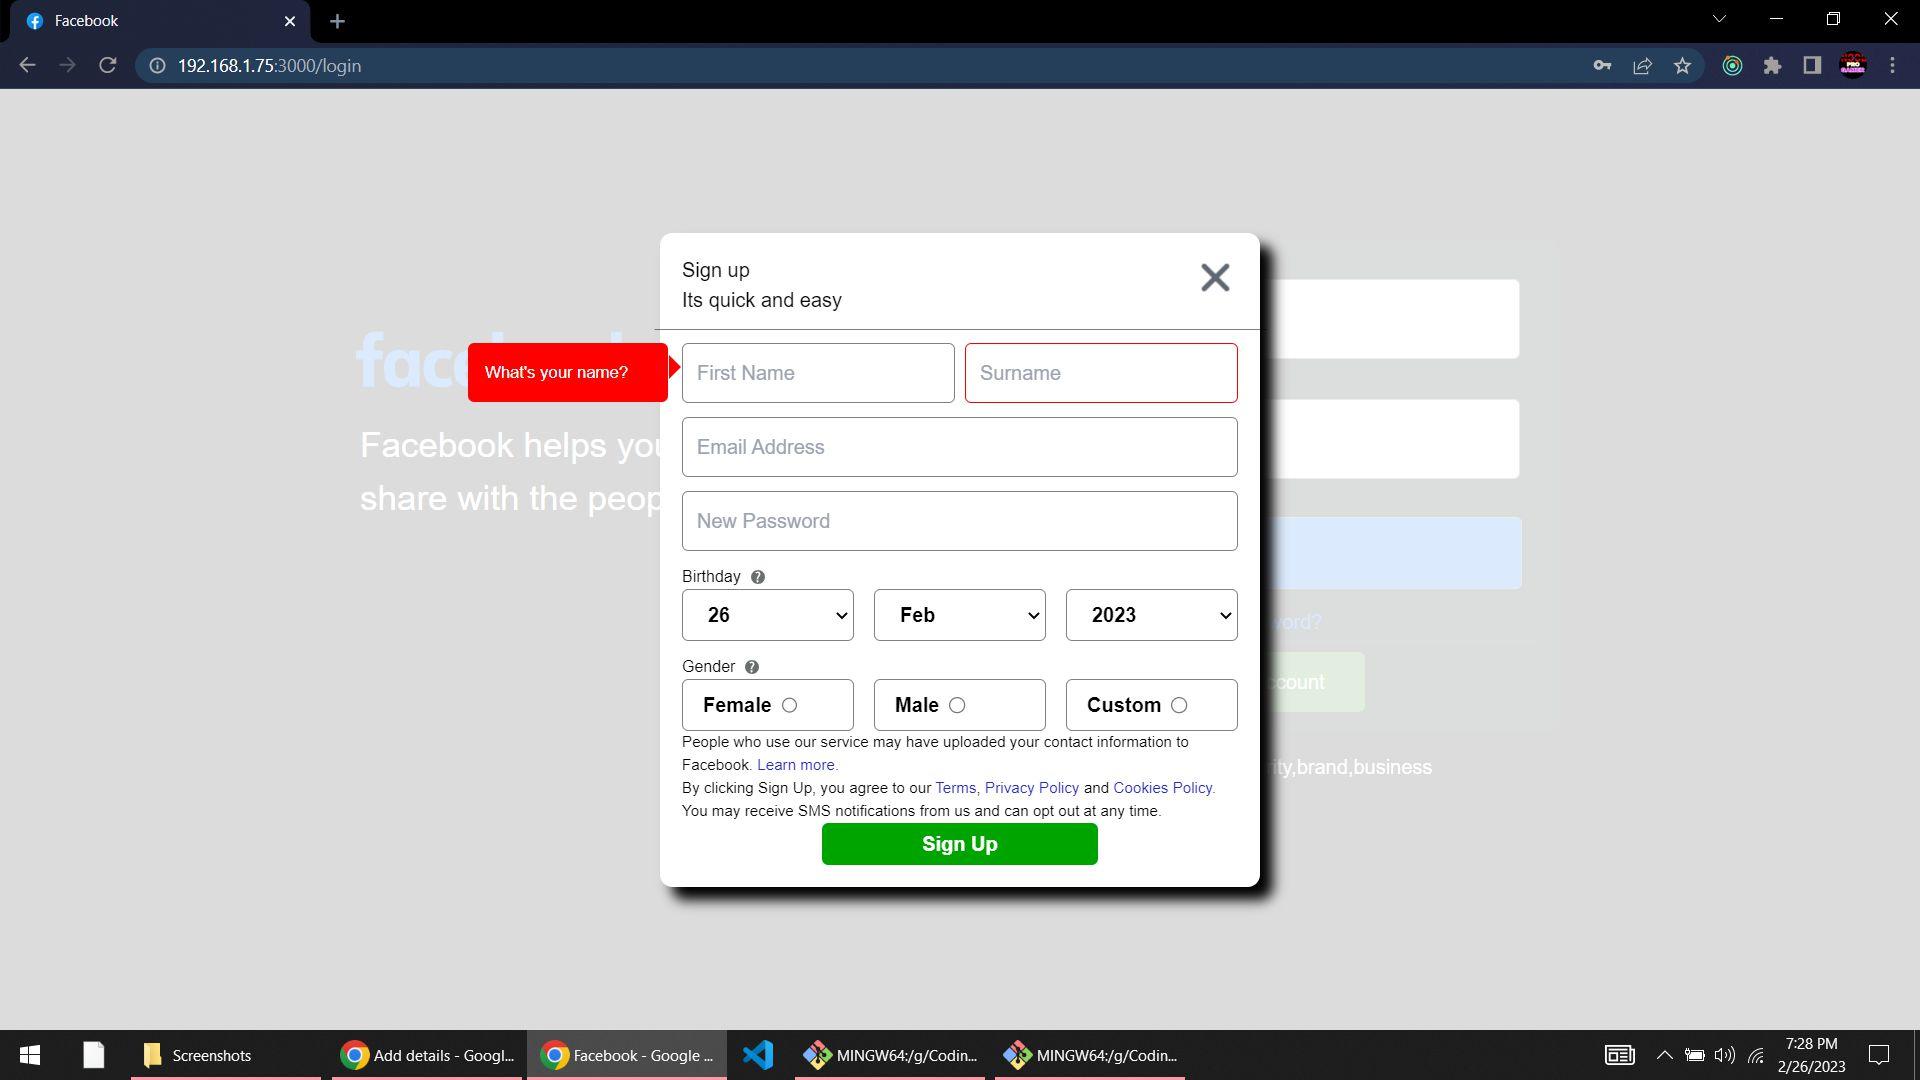Click the password key icon in address bar
1920x1080 pixels.
tap(1604, 65)
